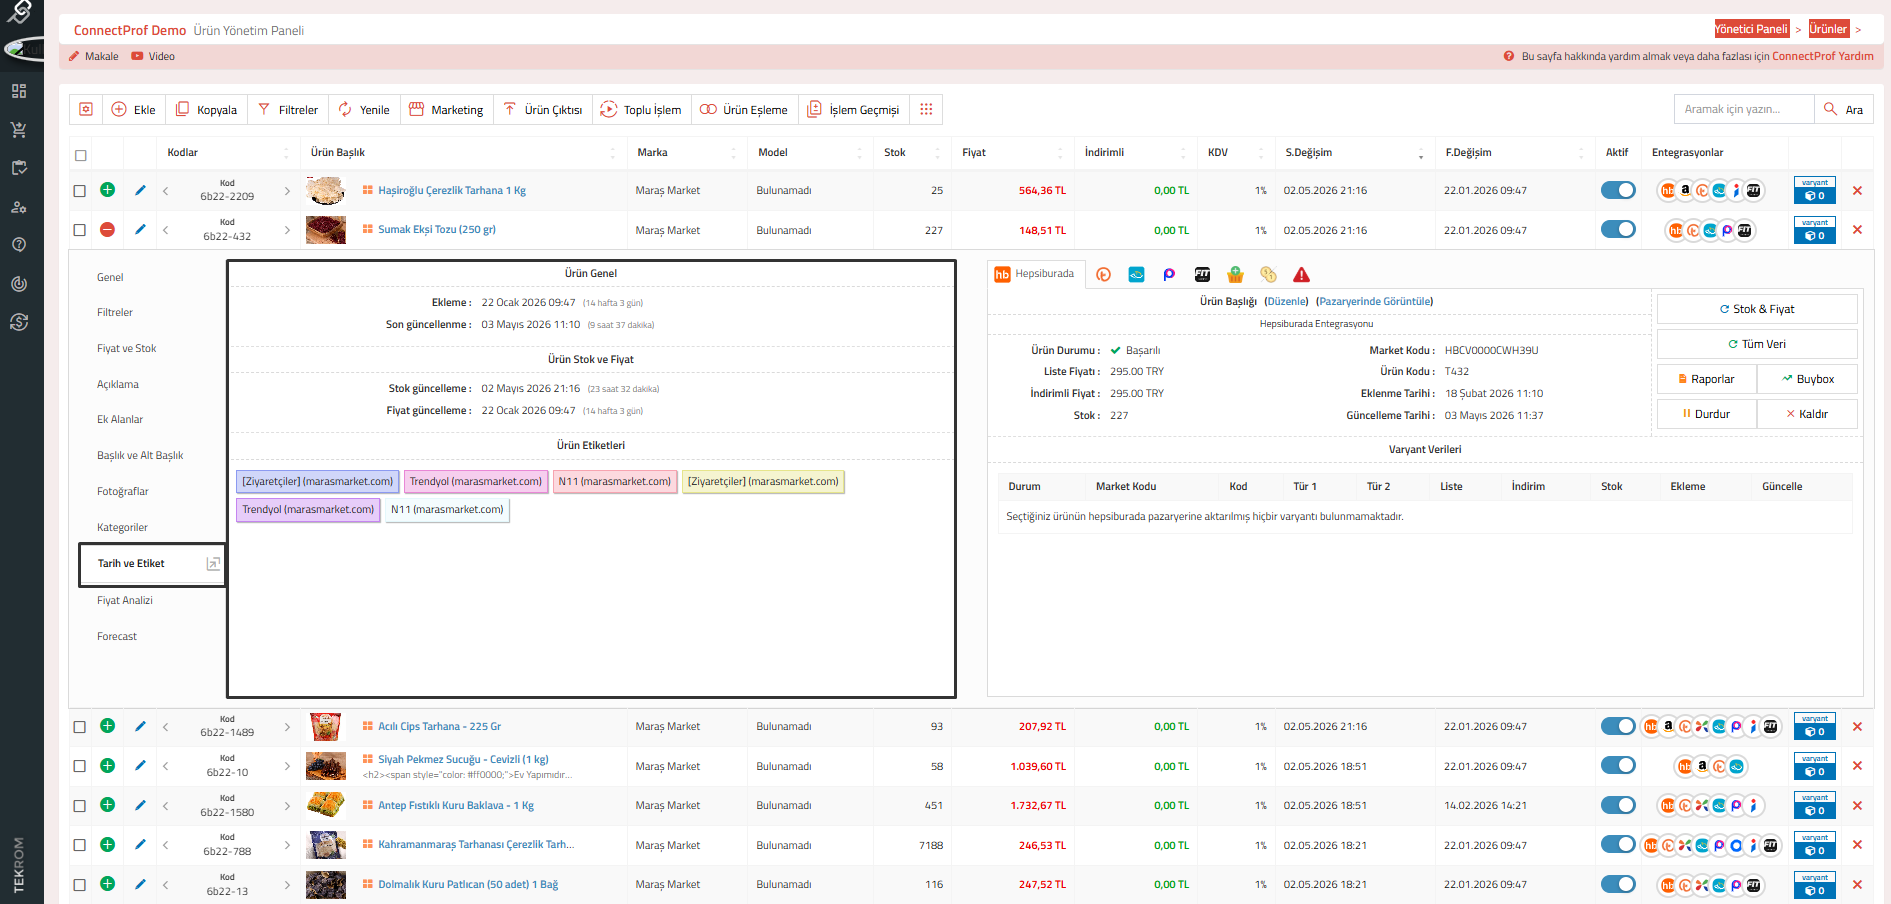This screenshot has width=1891, height=904.
Task: Delete the Sumak Ekşi Tozu row
Action: 1857,230
